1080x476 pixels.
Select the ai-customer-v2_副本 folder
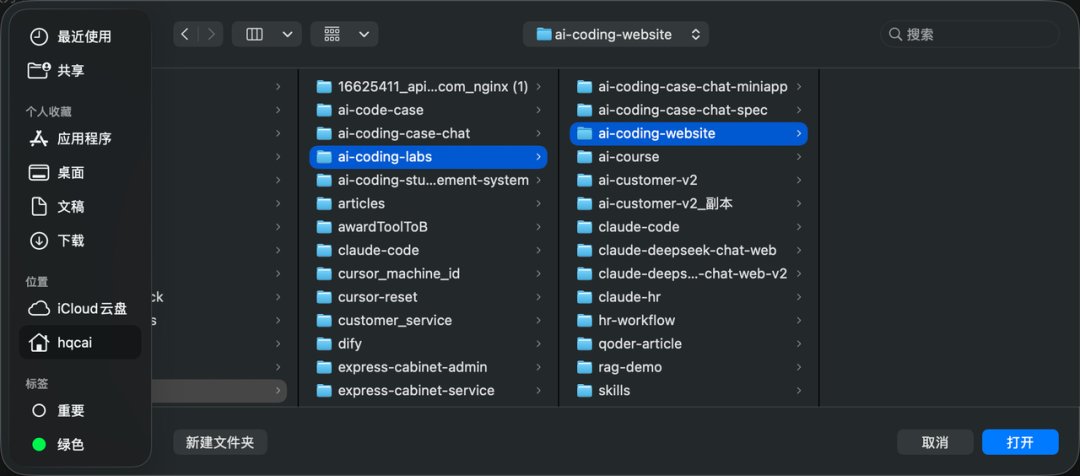689,204
